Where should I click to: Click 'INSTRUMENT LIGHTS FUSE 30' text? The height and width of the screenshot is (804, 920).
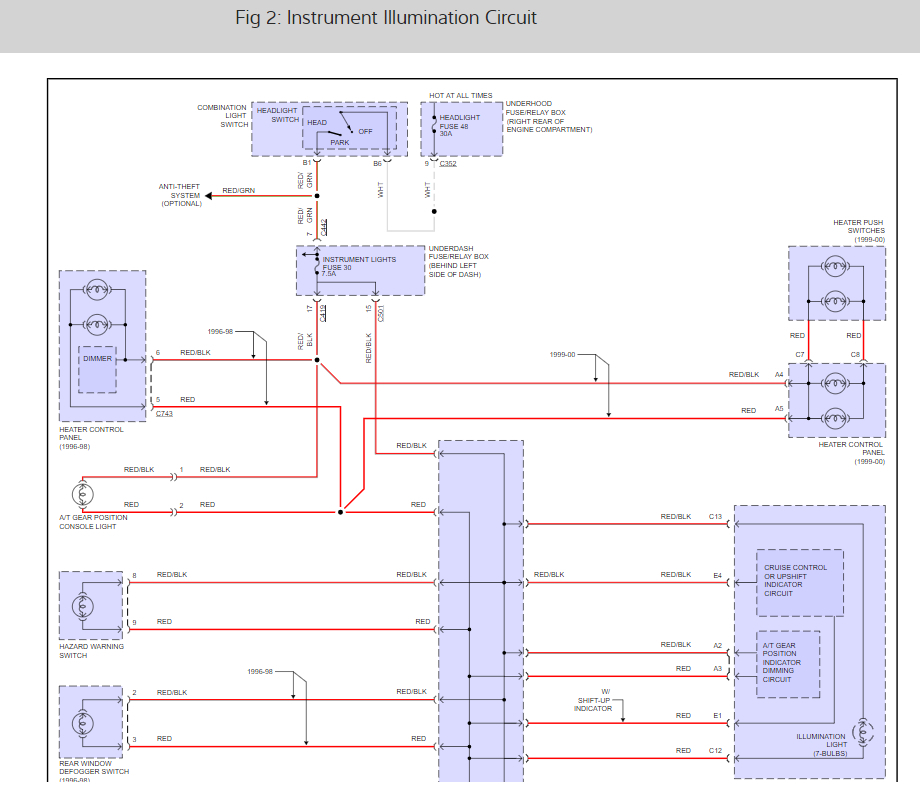[358, 266]
